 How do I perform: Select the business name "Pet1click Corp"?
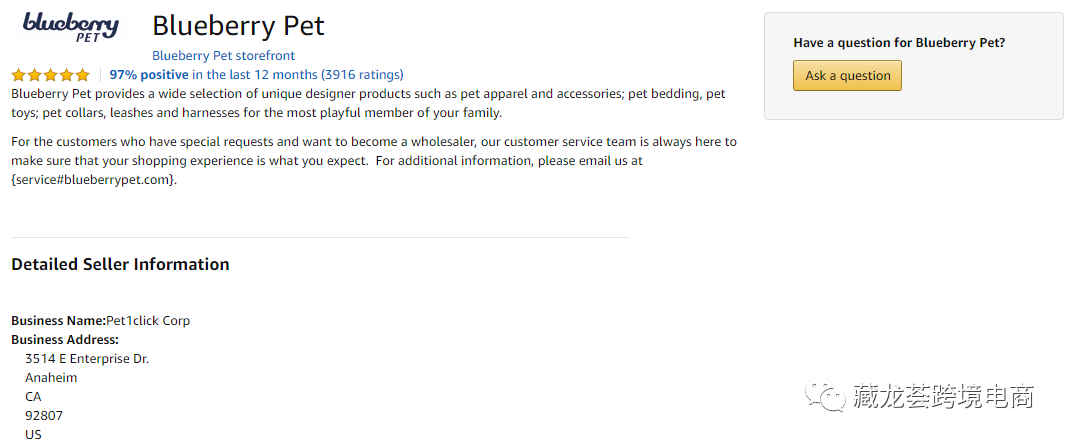tap(148, 321)
